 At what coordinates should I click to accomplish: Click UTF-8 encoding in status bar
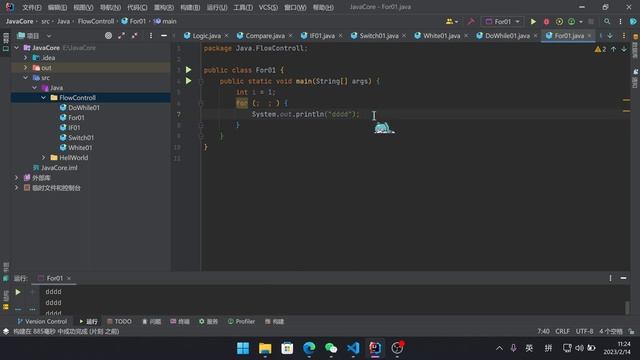coord(584,331)
